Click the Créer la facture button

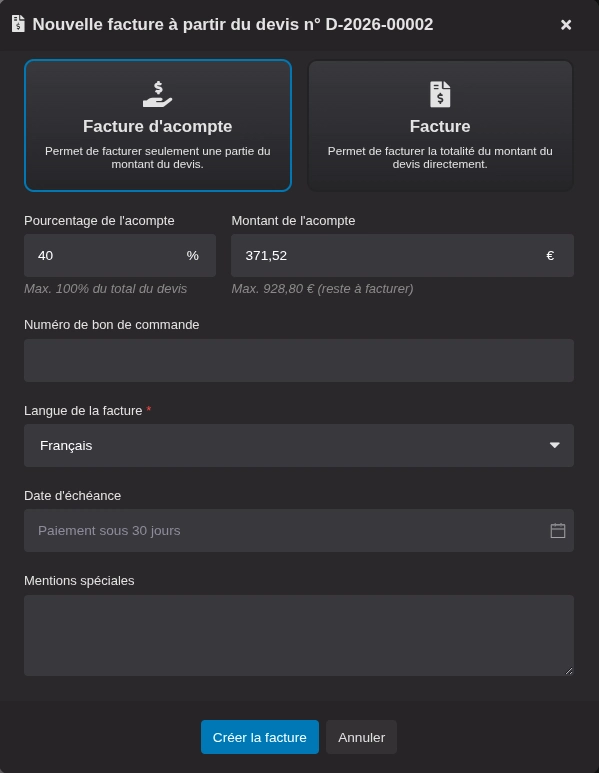click(x=260, y=737)
